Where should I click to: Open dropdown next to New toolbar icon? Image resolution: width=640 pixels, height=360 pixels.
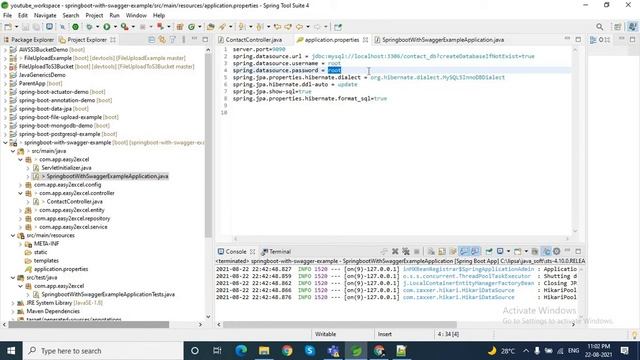tap(16, 27)
